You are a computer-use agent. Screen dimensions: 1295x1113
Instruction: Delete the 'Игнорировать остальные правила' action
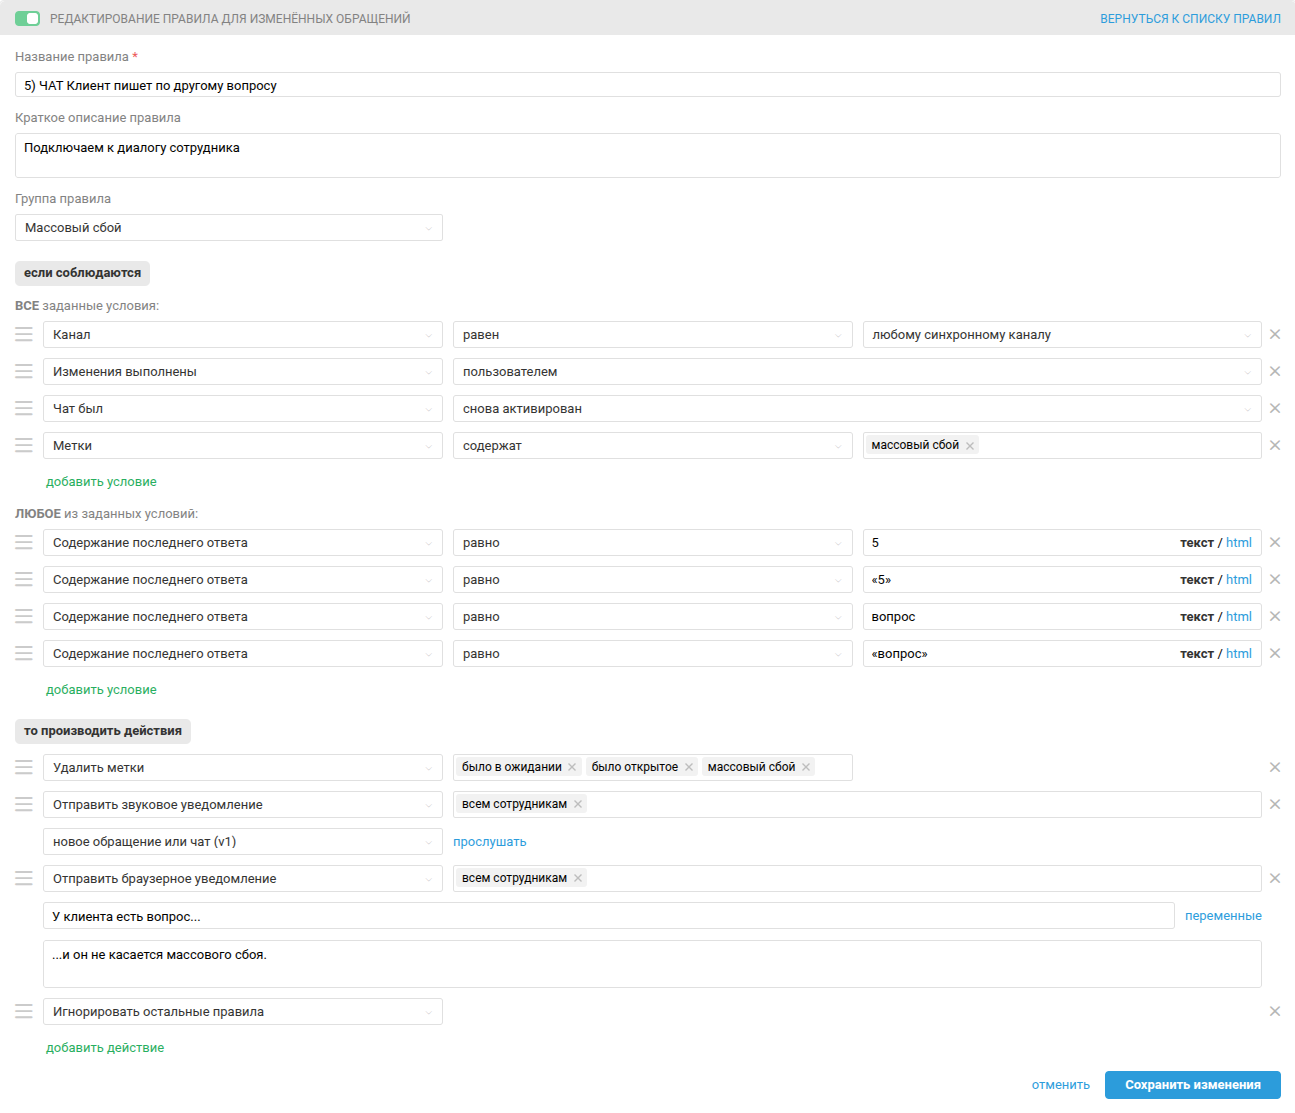pyautogui.click(x=1275, y=1012)
